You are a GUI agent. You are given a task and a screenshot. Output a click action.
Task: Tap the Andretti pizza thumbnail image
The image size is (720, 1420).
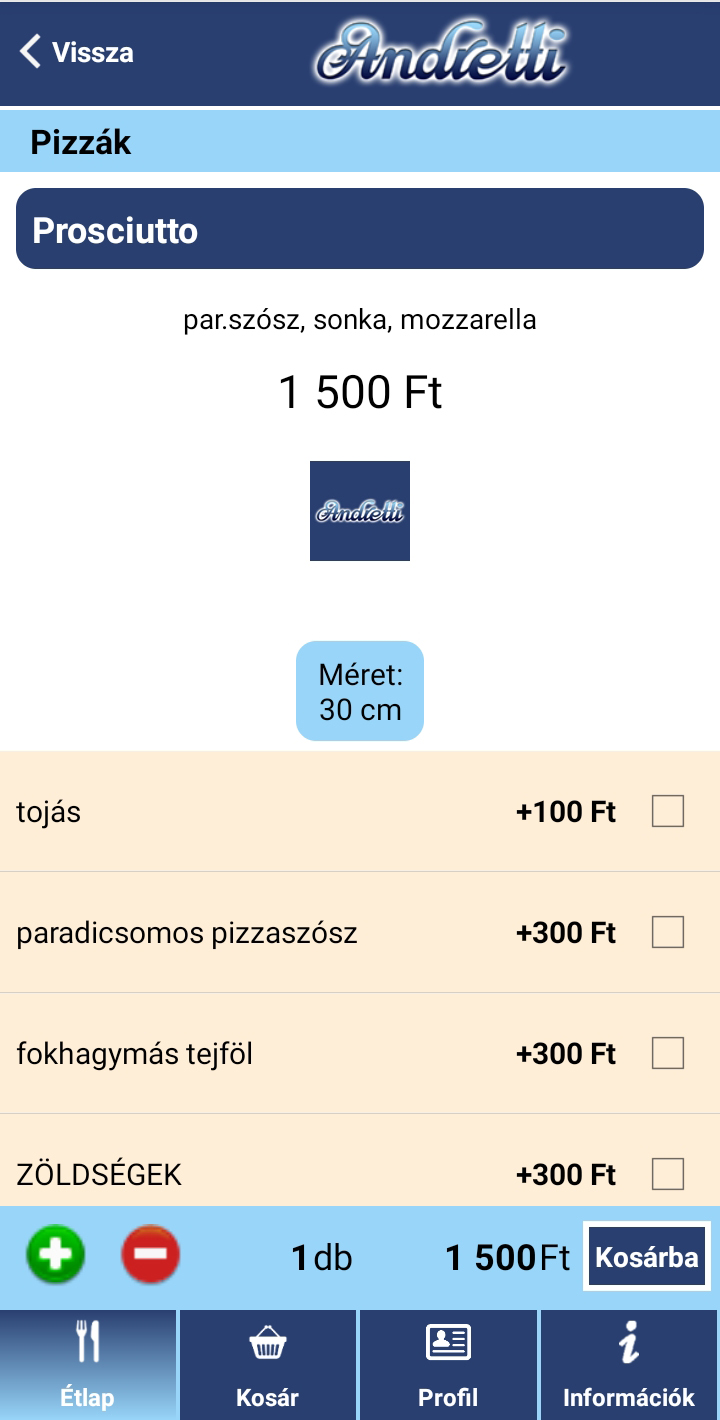[x=360, y=511]
